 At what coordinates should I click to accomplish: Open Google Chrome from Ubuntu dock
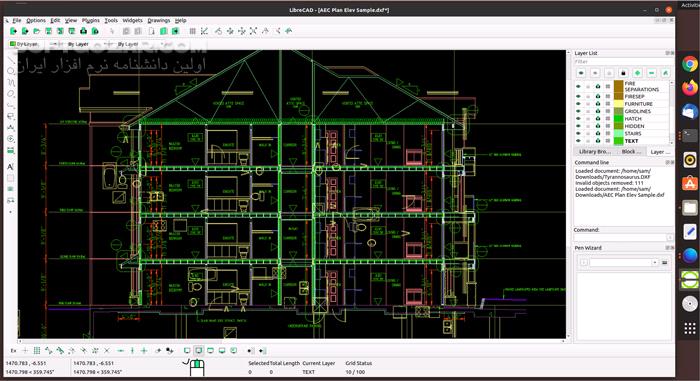690,64
